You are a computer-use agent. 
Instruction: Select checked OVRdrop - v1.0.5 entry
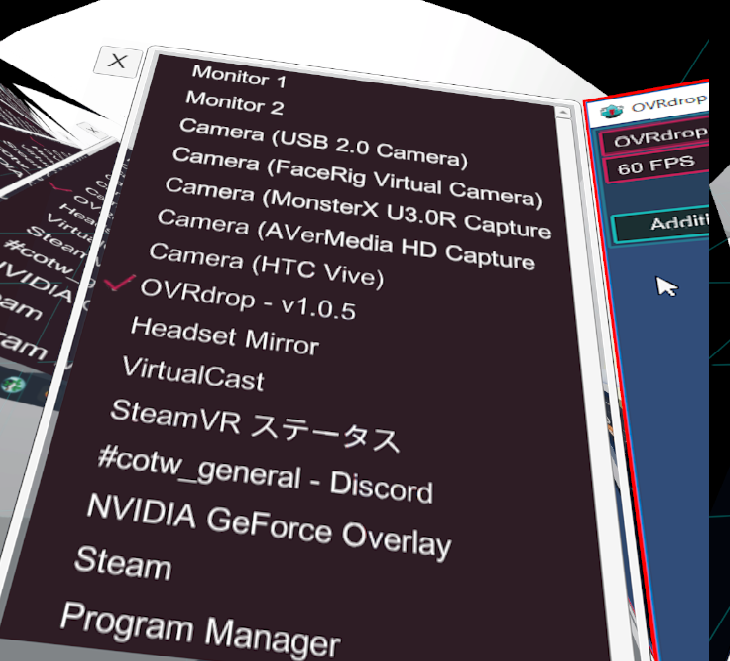(248, 300)
